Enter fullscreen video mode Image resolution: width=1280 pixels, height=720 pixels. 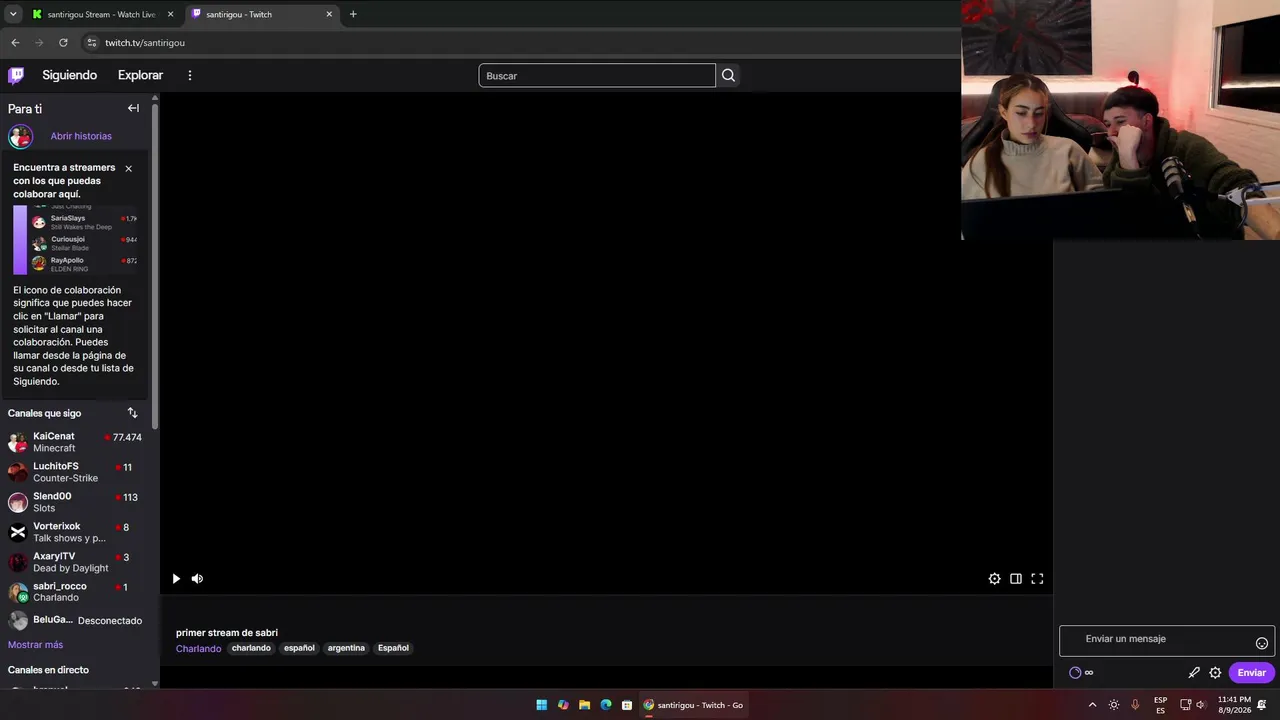[1037, 578]
